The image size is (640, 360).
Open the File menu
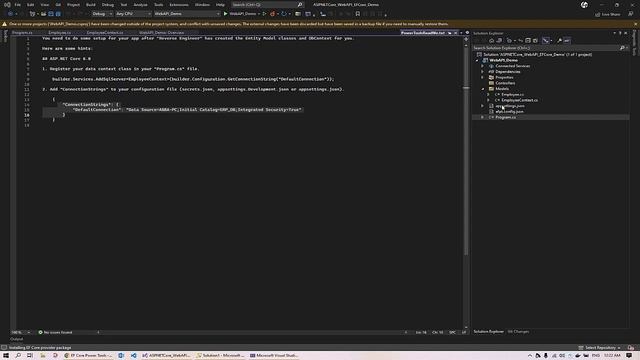point(18,5)
